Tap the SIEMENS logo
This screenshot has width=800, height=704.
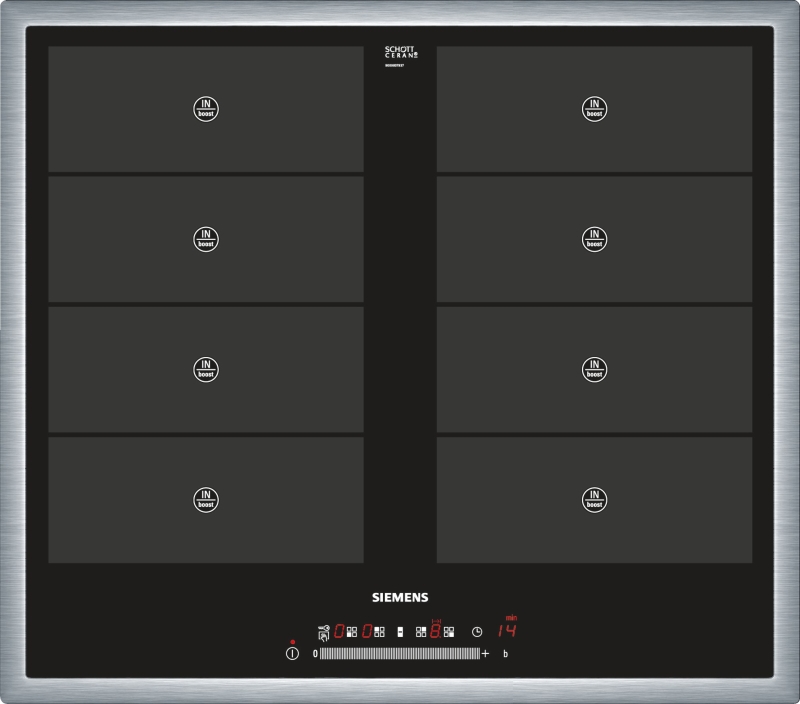(400, 597)
